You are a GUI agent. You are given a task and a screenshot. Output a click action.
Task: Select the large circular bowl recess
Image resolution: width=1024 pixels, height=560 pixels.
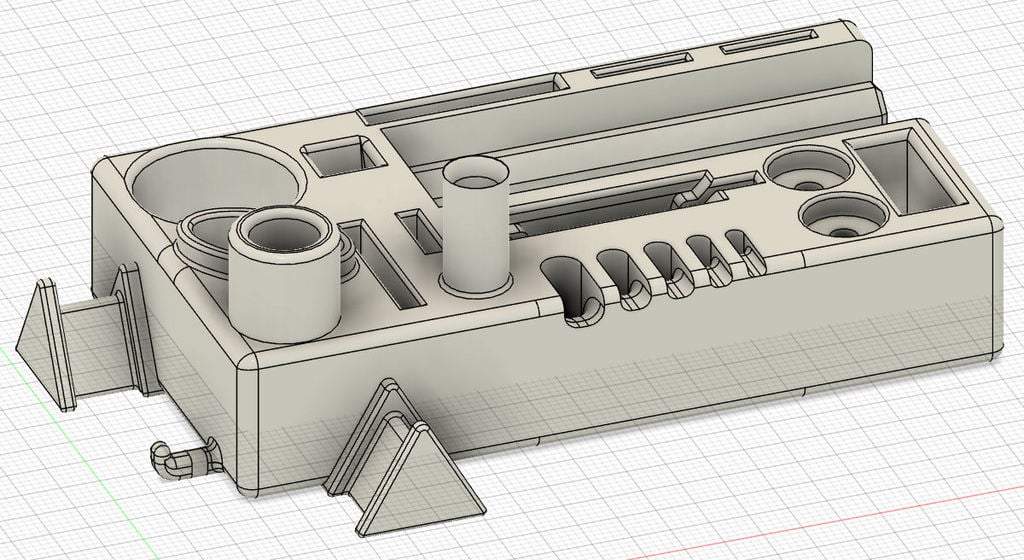pyautogui.click(x=216, y=178)
